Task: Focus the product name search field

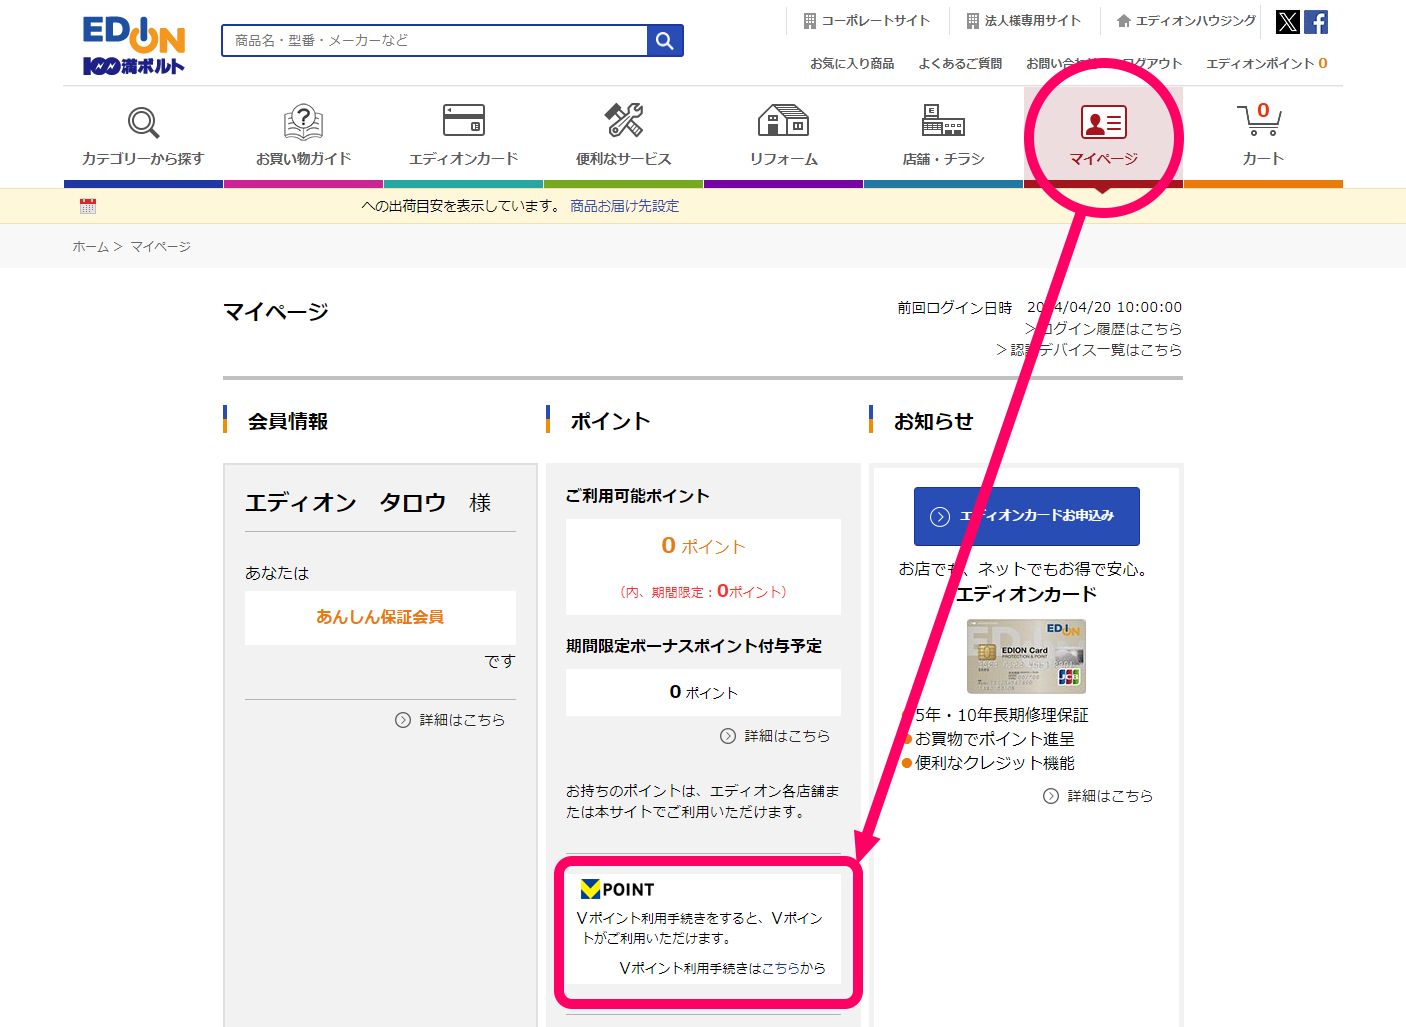Action: tap(434, 40)
